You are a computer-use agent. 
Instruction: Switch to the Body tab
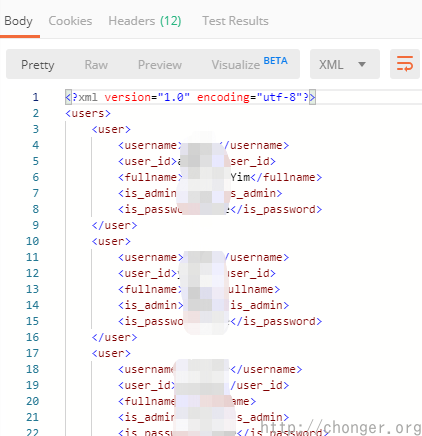coord(18,21)
